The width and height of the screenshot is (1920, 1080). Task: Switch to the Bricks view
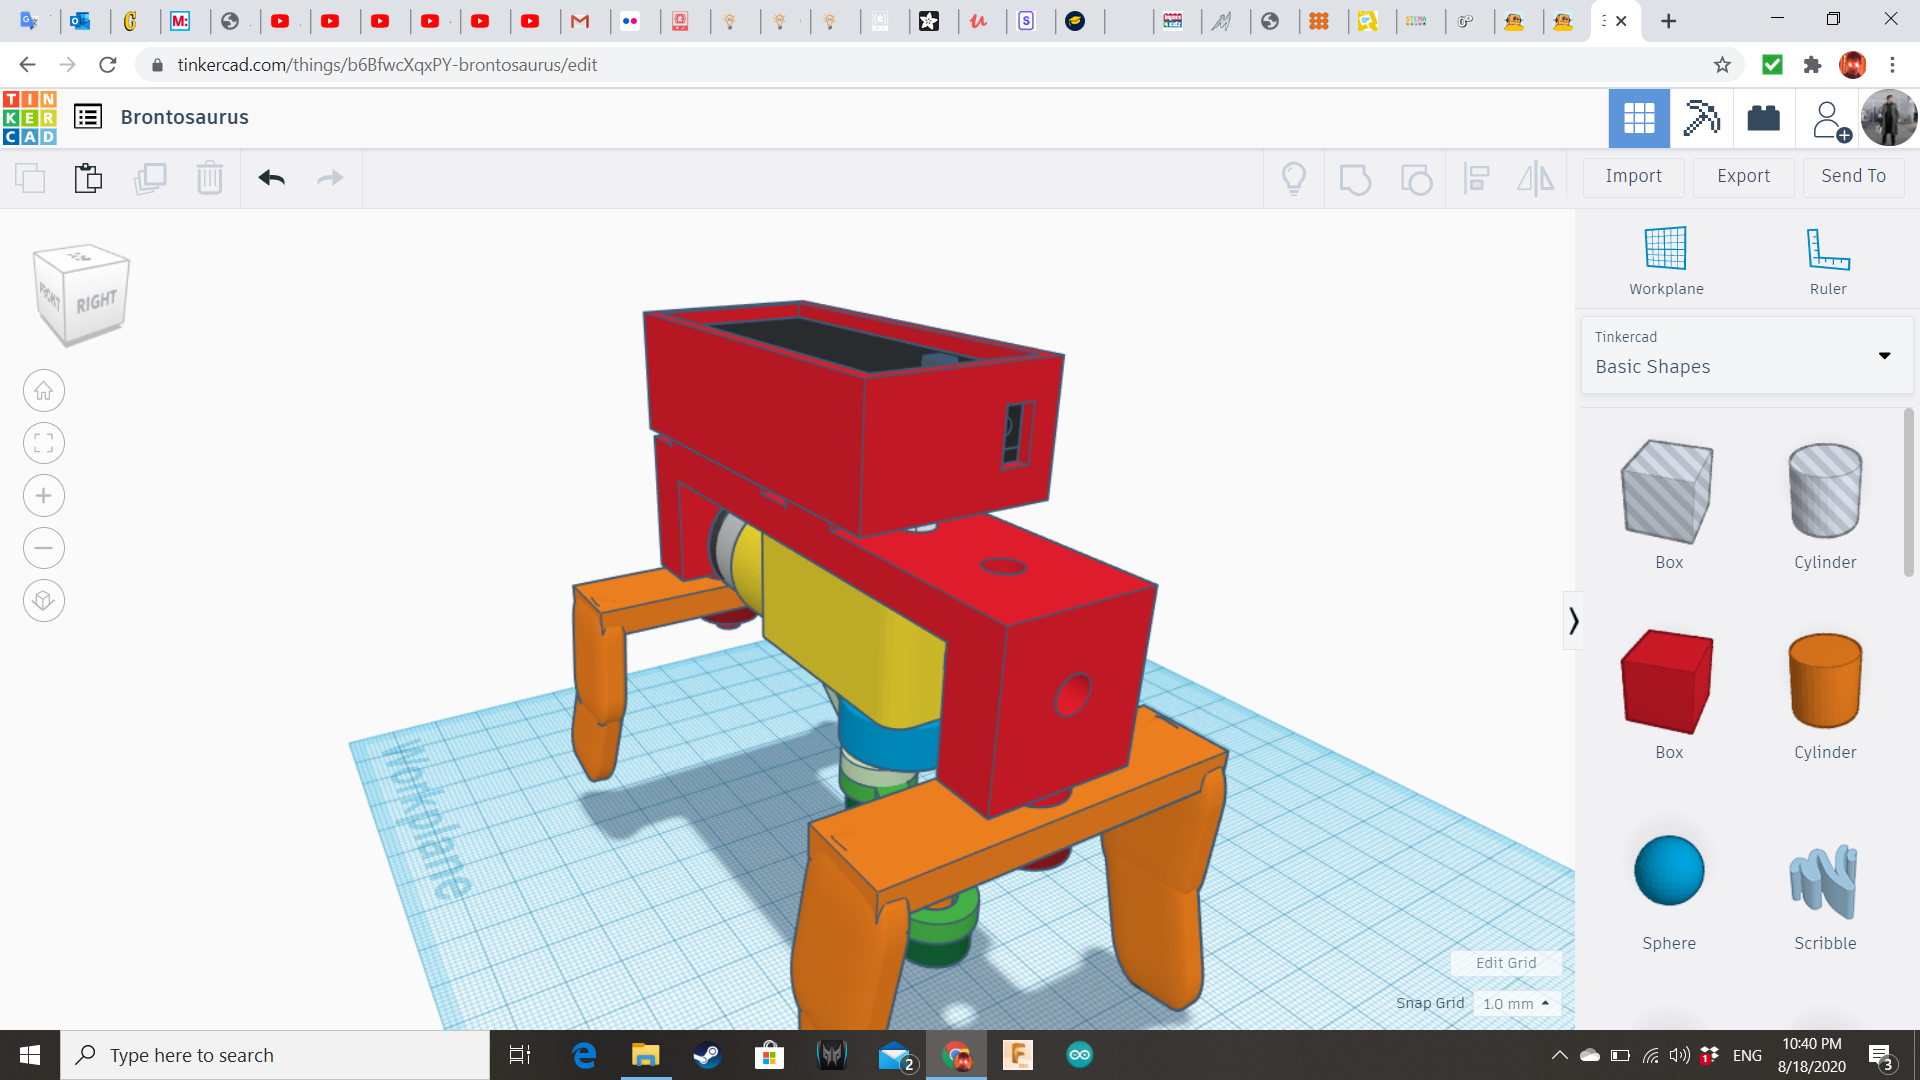point(1763,118)
